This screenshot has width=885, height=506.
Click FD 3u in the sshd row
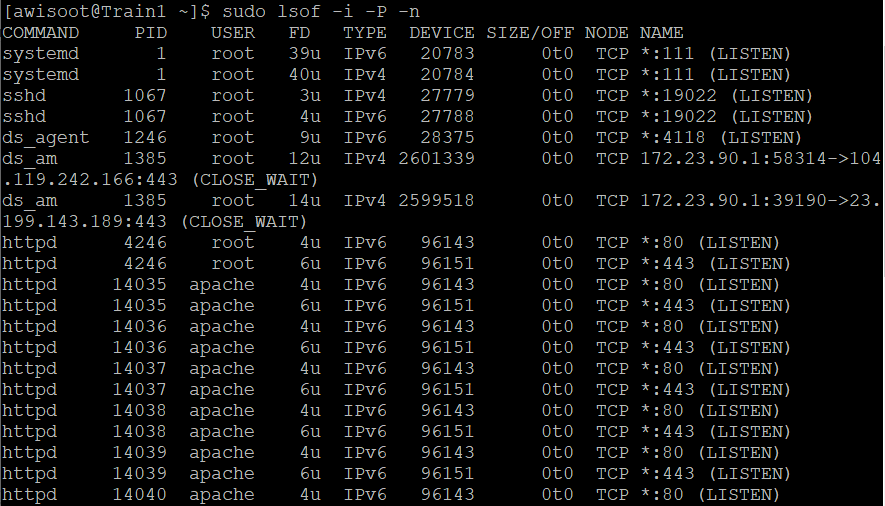pyautogui.click(x=310, y=96)
